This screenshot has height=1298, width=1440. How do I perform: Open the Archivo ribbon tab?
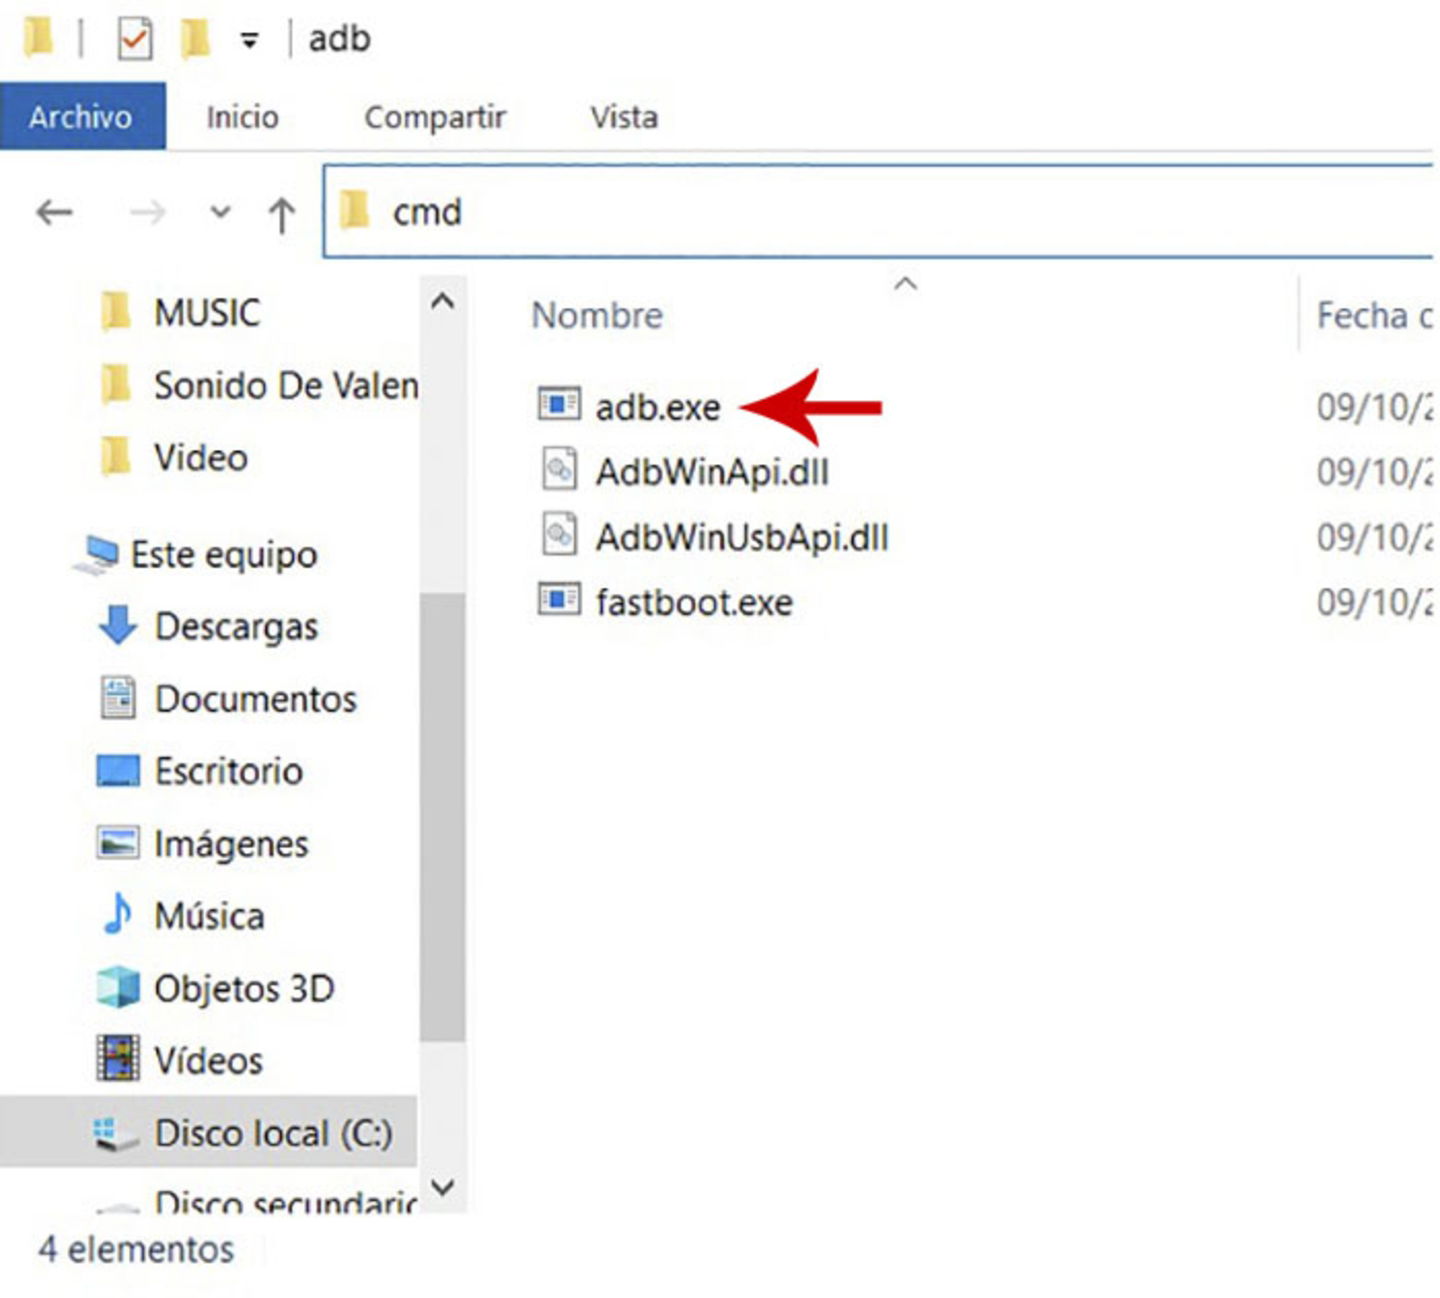[81, 117]
